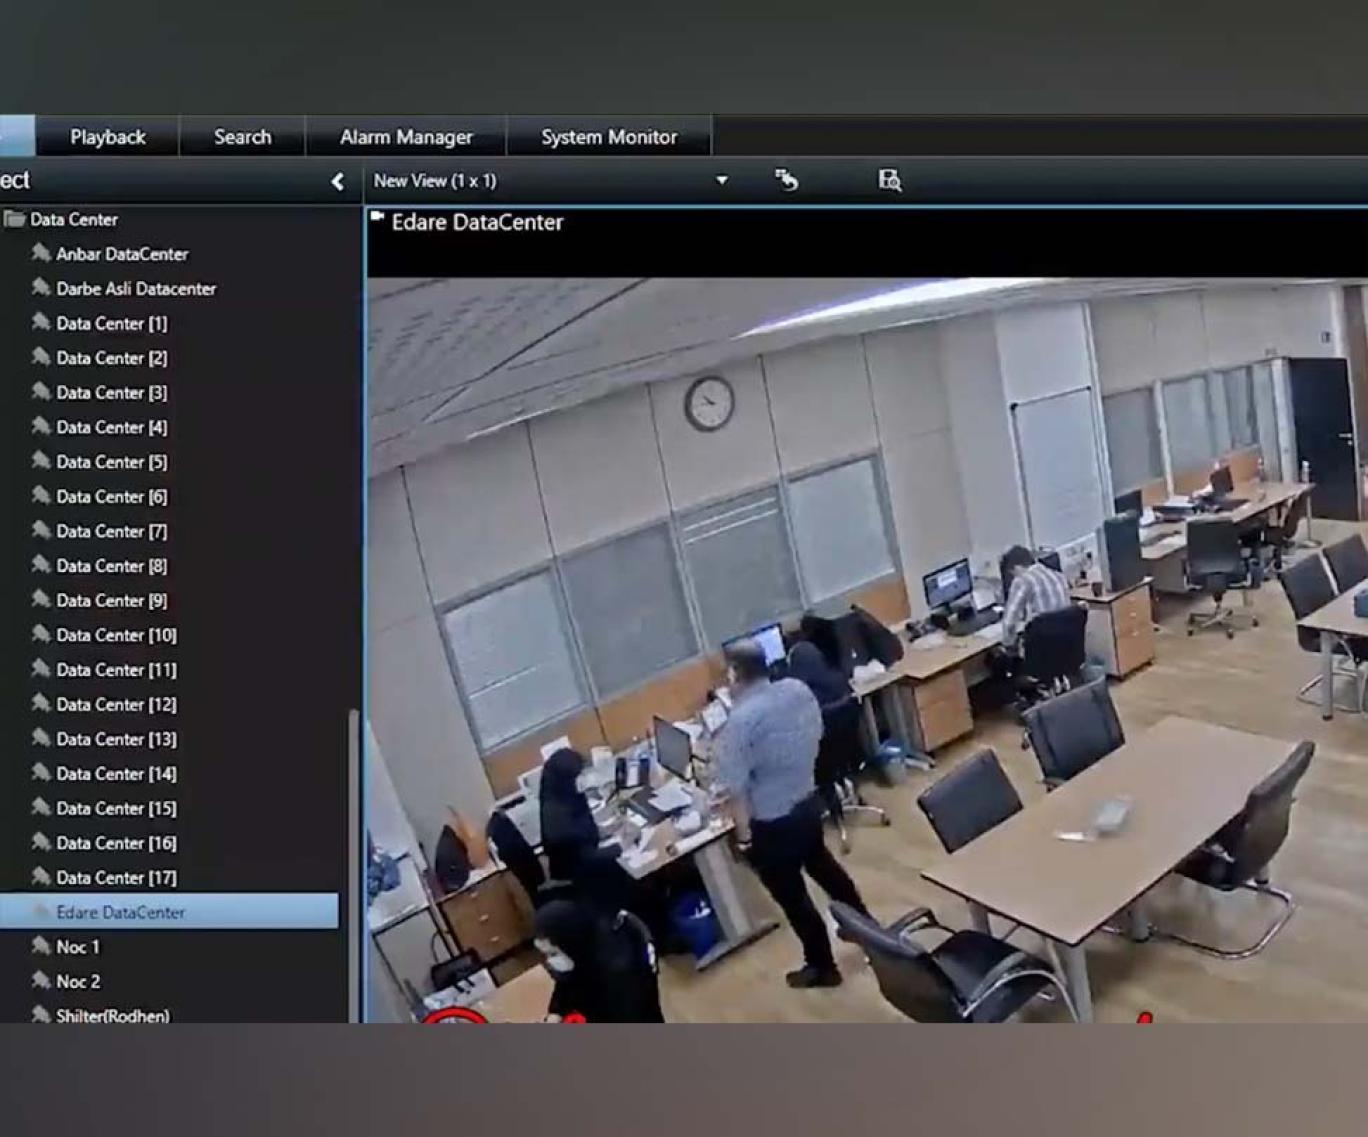
Task: Click the view setup icon in toolbar
Action: 787,180
